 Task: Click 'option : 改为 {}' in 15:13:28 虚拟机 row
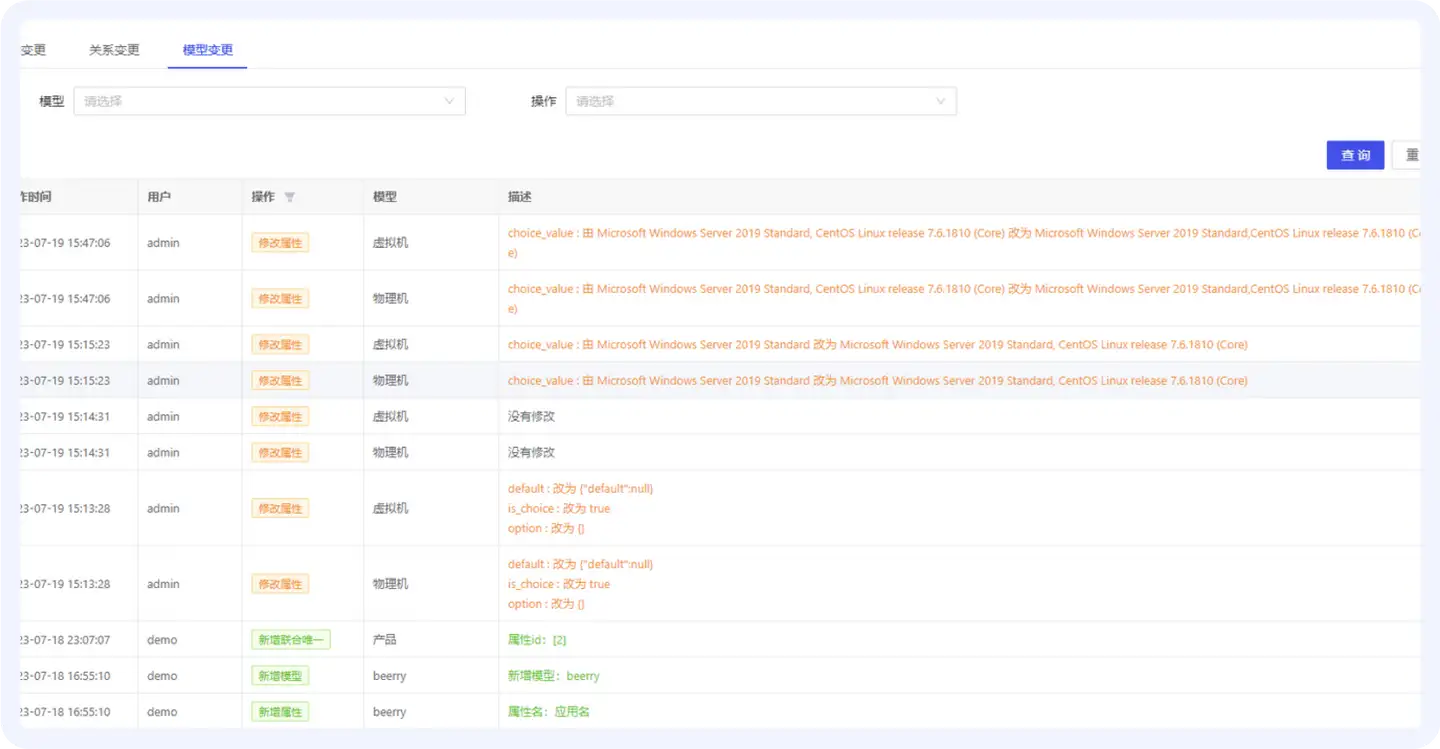coord(546,528)
